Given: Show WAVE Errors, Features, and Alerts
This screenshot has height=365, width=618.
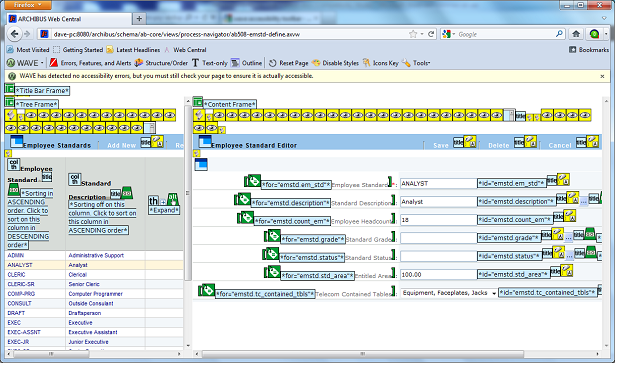Looking at the screenshot, I should pyautogui.click(x=91, y=63).
